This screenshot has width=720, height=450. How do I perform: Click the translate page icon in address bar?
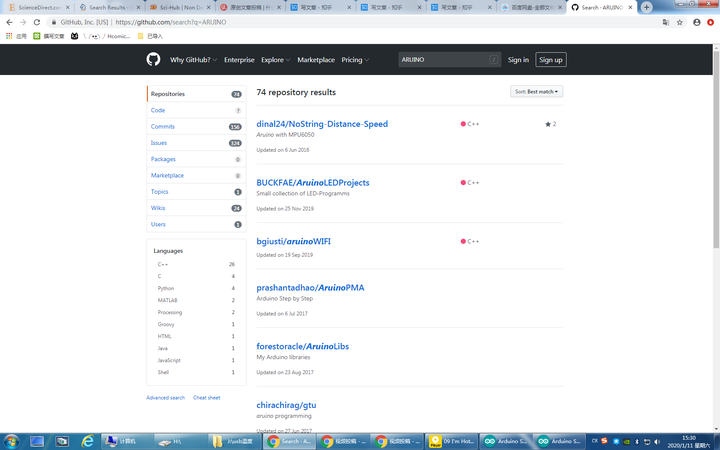click(x=666, y=22)
